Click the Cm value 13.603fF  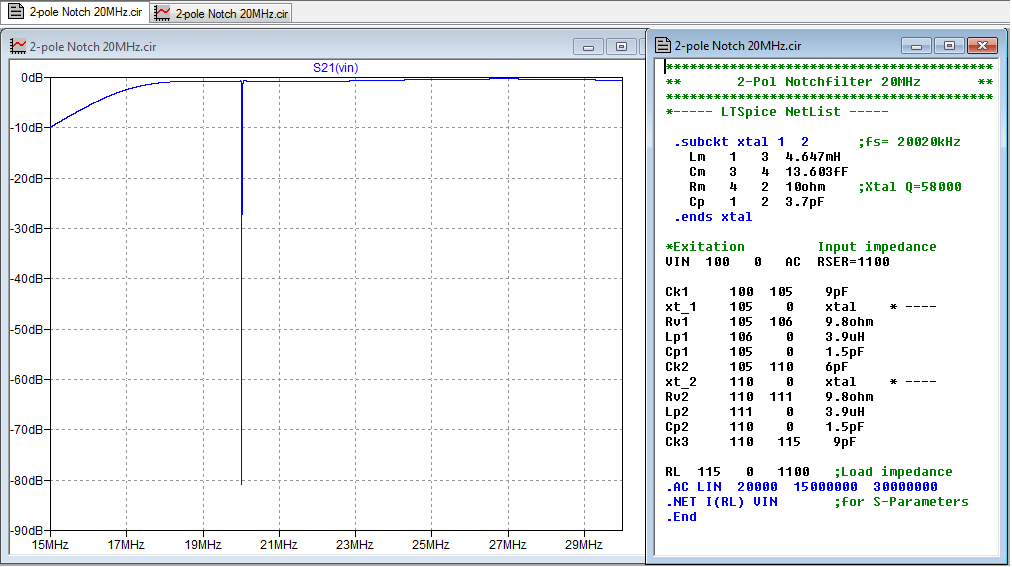tap(816, 172)
